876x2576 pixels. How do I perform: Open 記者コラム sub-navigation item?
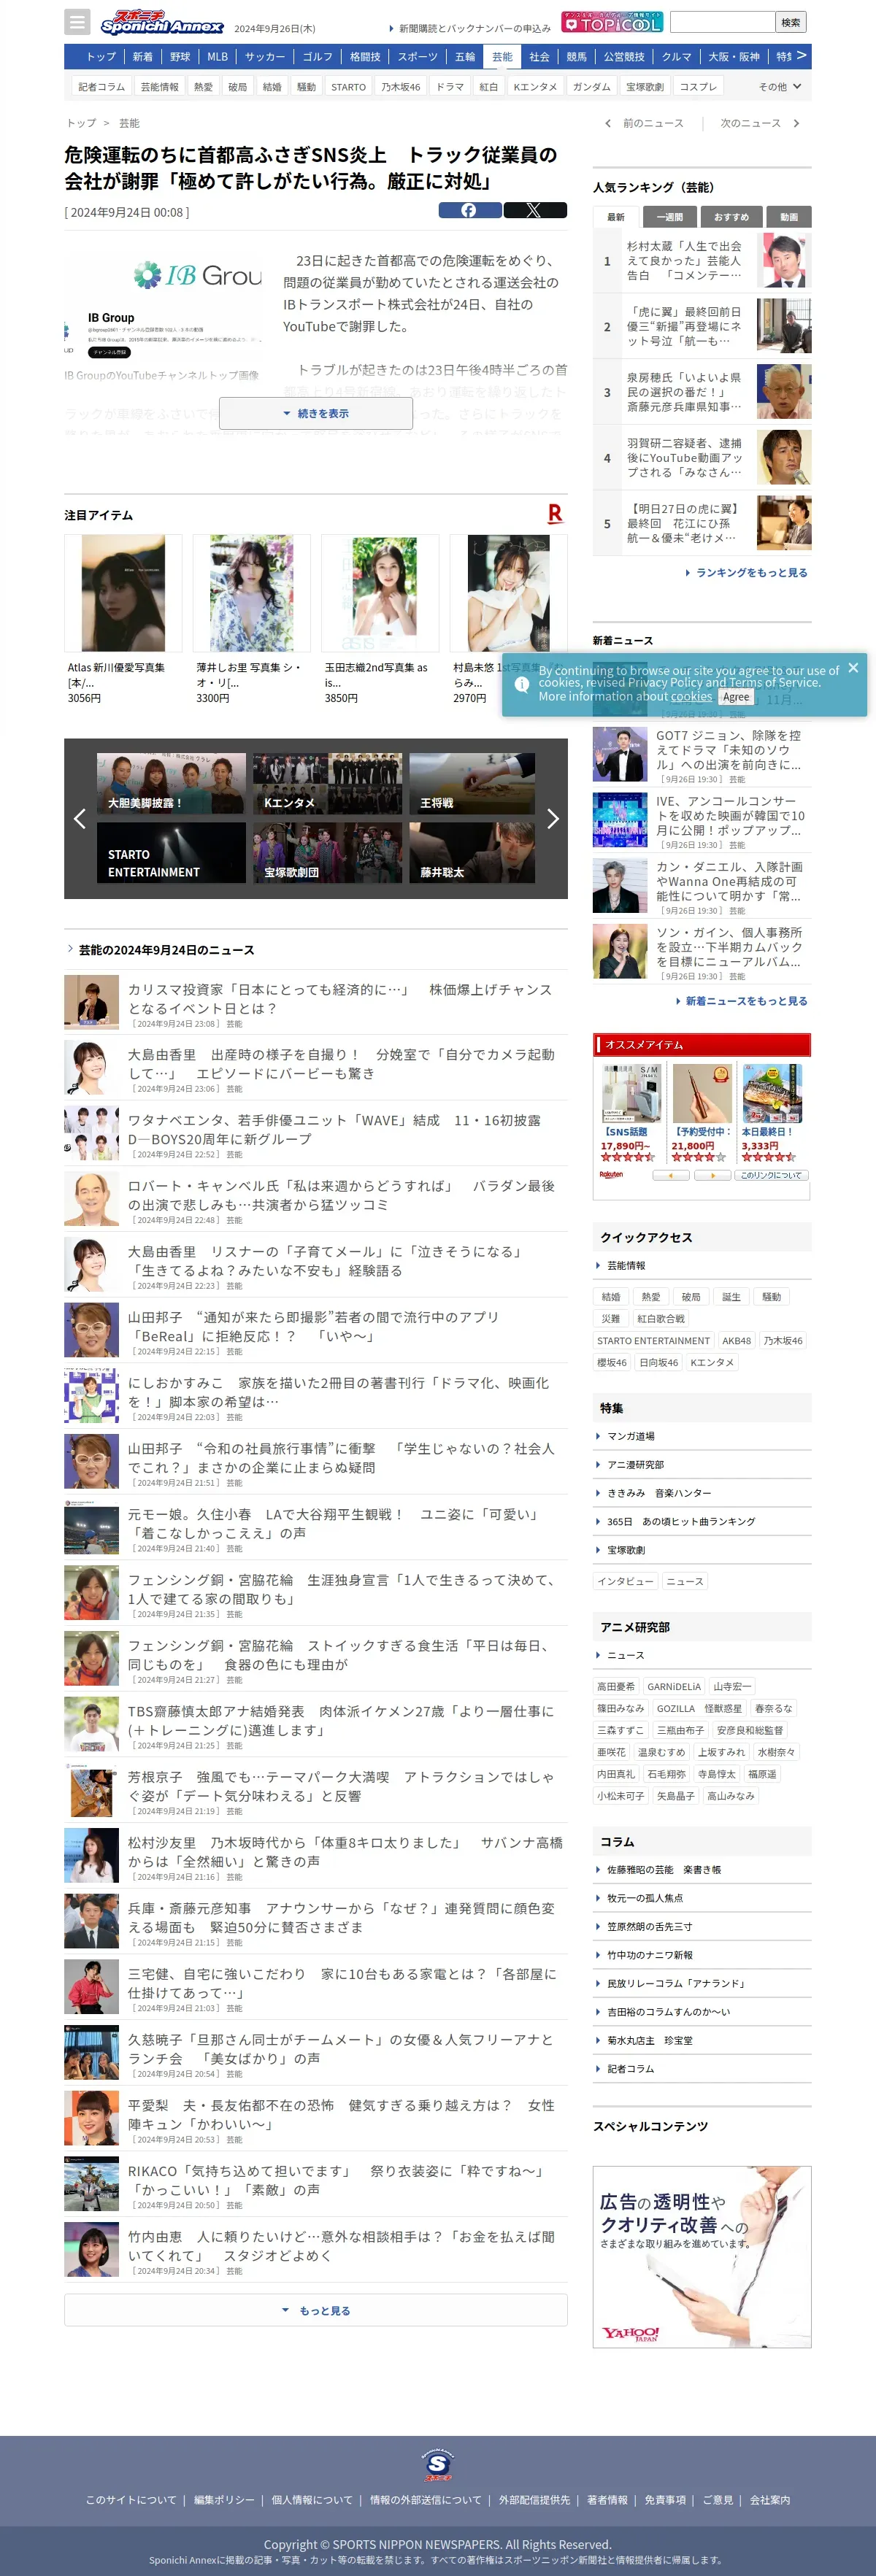102,87
